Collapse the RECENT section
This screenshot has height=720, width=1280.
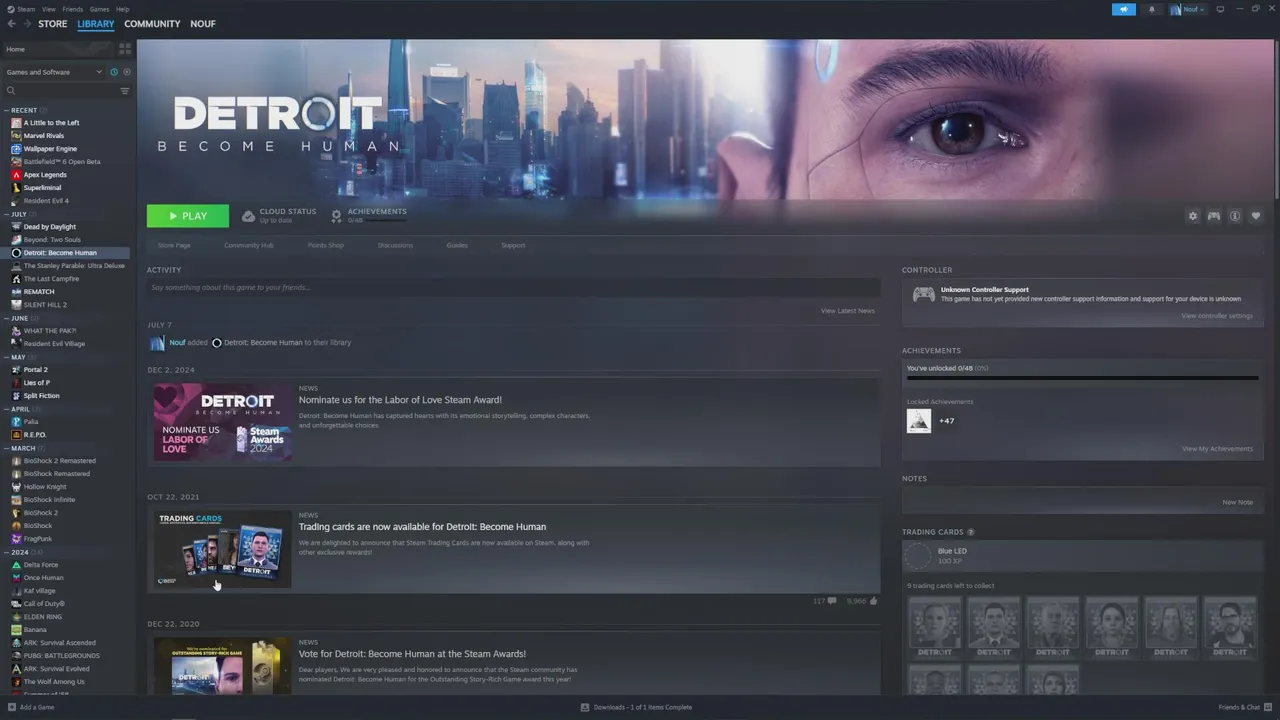6,110
